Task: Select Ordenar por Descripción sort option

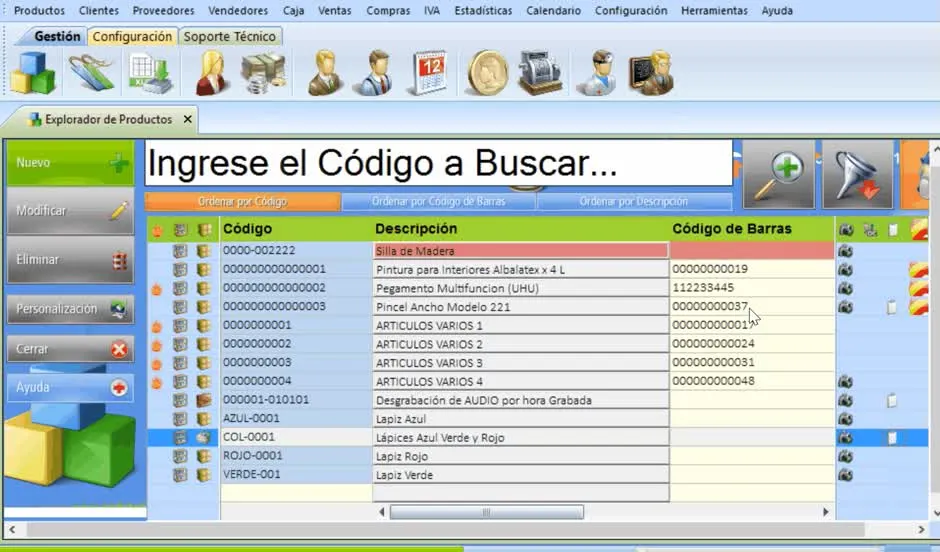Action: pyautogui.click(x=634, y=202)
